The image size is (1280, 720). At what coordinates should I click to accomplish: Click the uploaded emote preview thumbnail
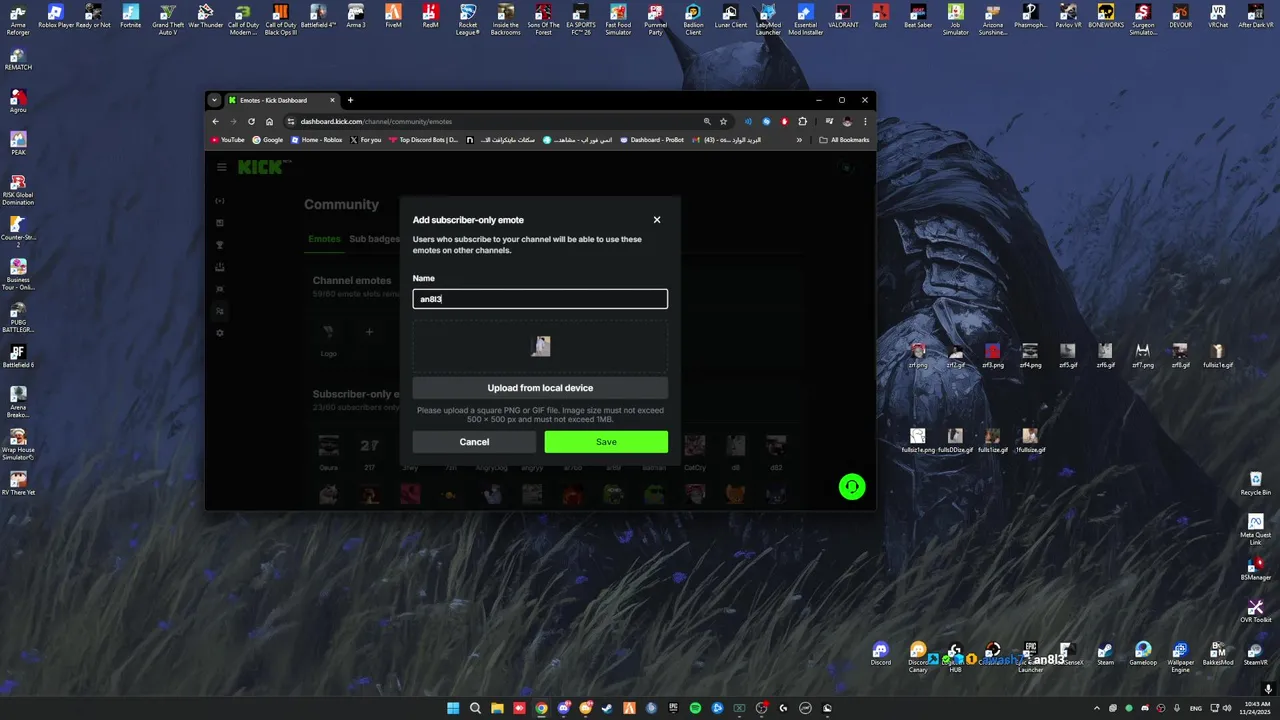(541, 346)
